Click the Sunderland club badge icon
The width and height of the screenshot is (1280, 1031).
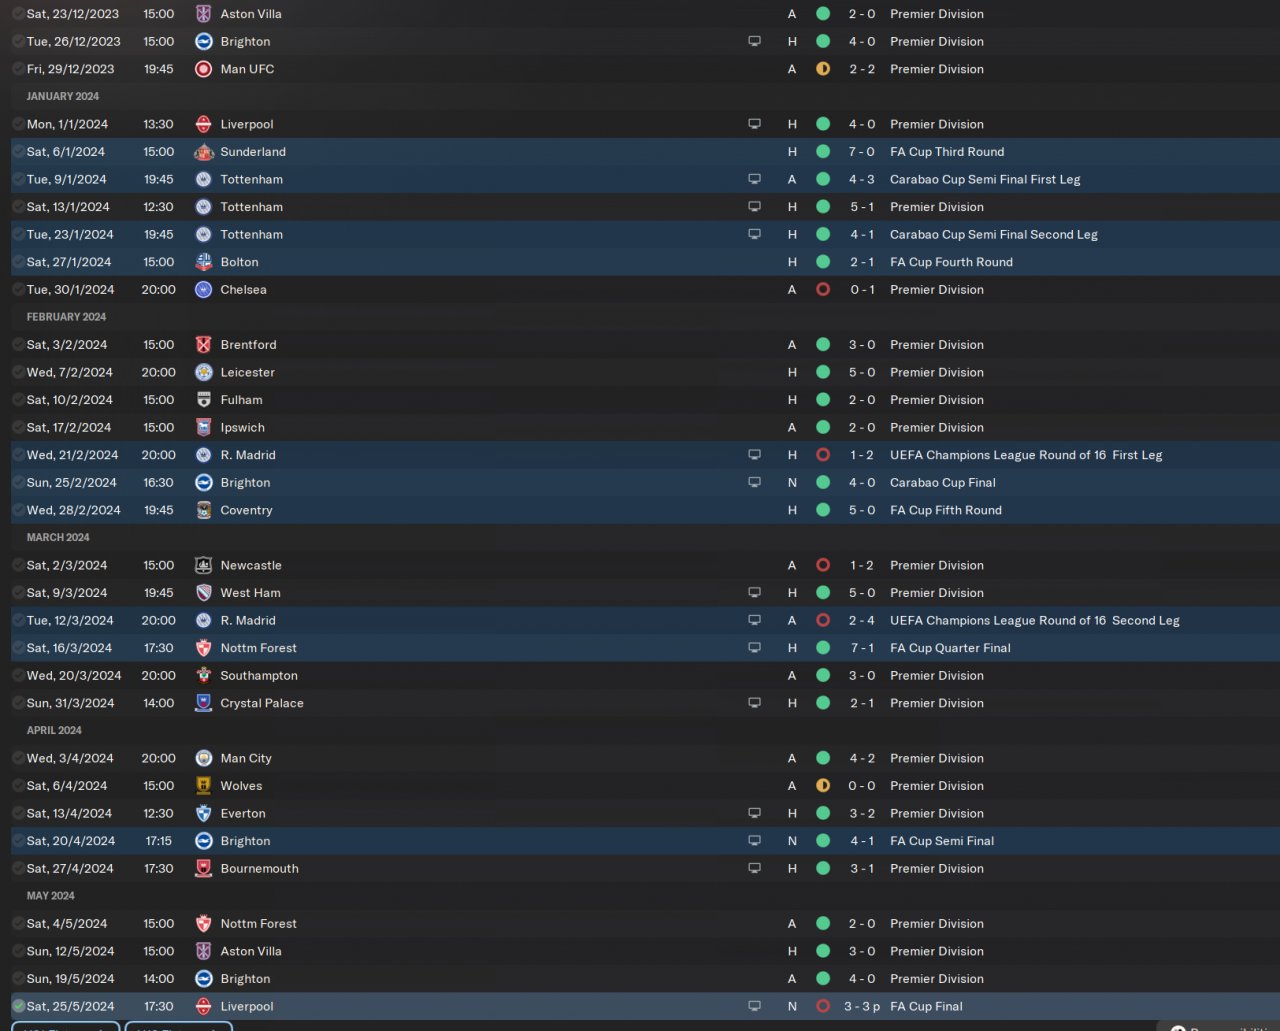pyautogui.click(x=203, y=152)
